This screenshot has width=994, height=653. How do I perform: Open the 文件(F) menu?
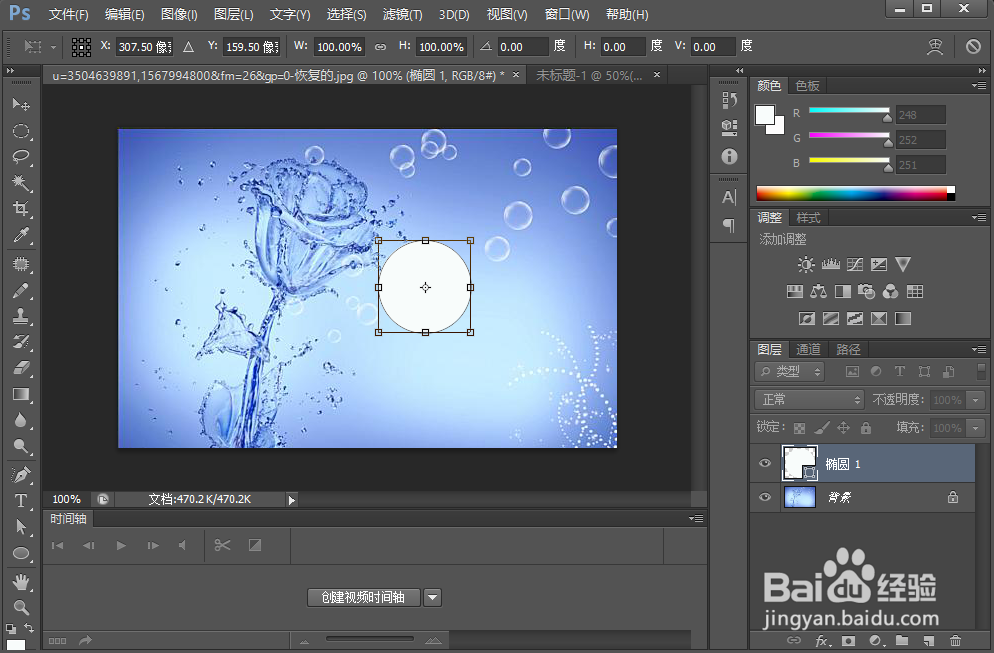(x=68, y=14)
